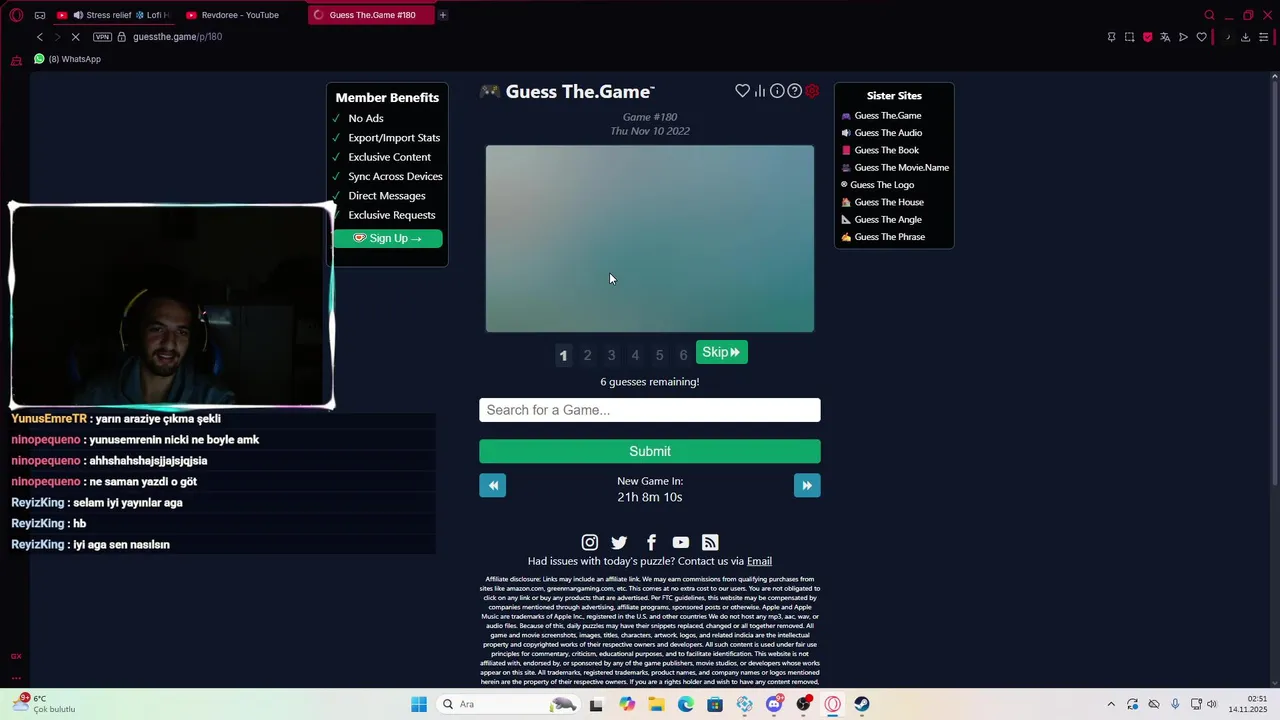Open the player arrow icon in toolbar
Viewport: 1280px width, 720px height.
click(1183, 37)
